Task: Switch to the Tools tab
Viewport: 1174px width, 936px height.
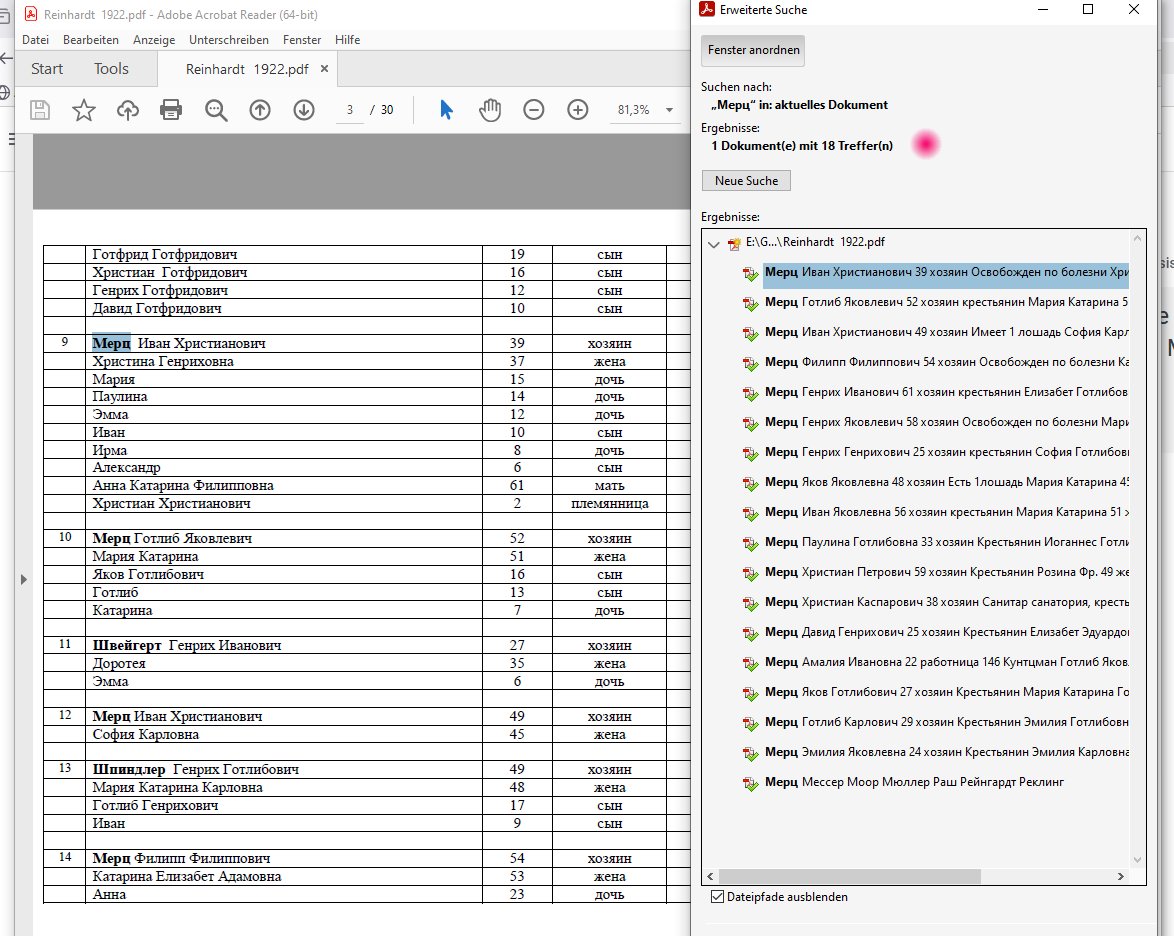Action: [x=111, y=69]
